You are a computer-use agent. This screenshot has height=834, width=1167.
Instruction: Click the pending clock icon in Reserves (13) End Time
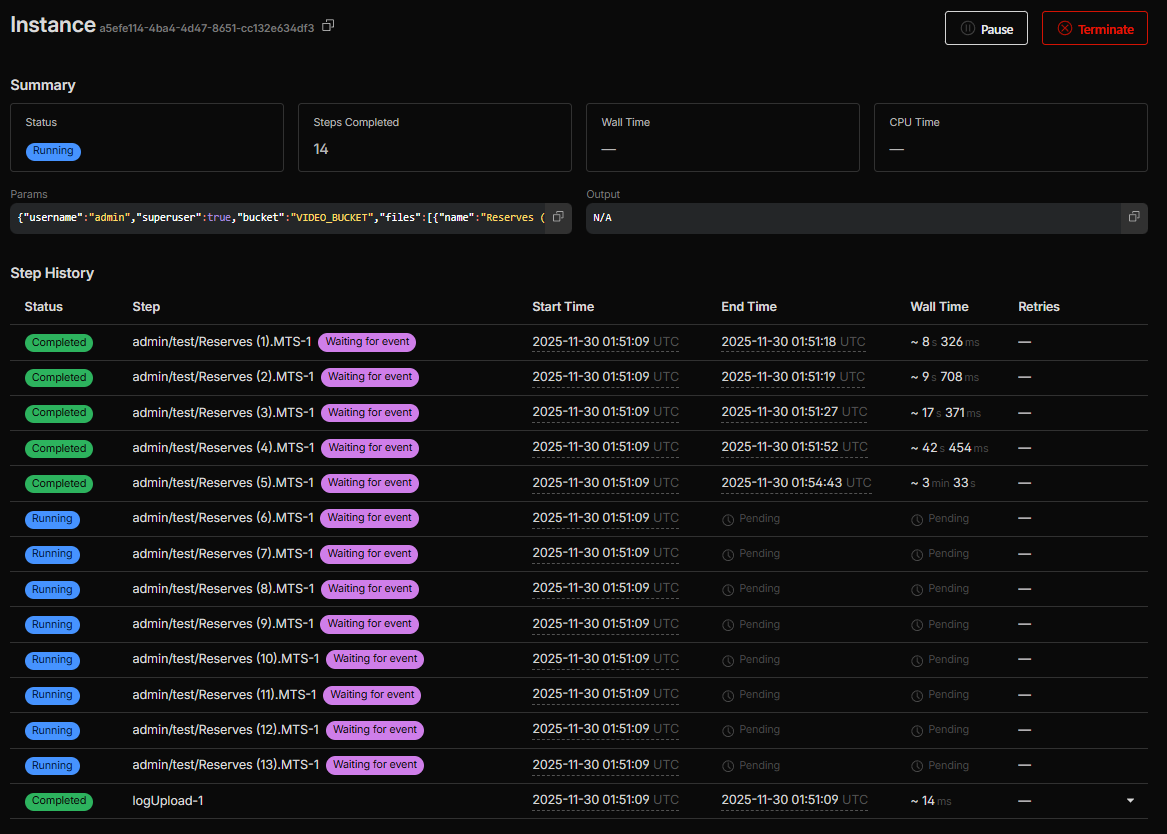(x=728, y=766)
